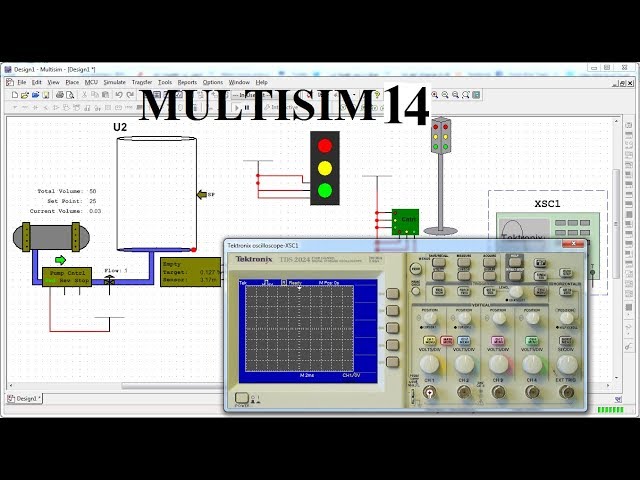Screen dimensions: 640x480
Task: Open the Transfer menu
Action: pyautogui.click(x=142, y=82)
